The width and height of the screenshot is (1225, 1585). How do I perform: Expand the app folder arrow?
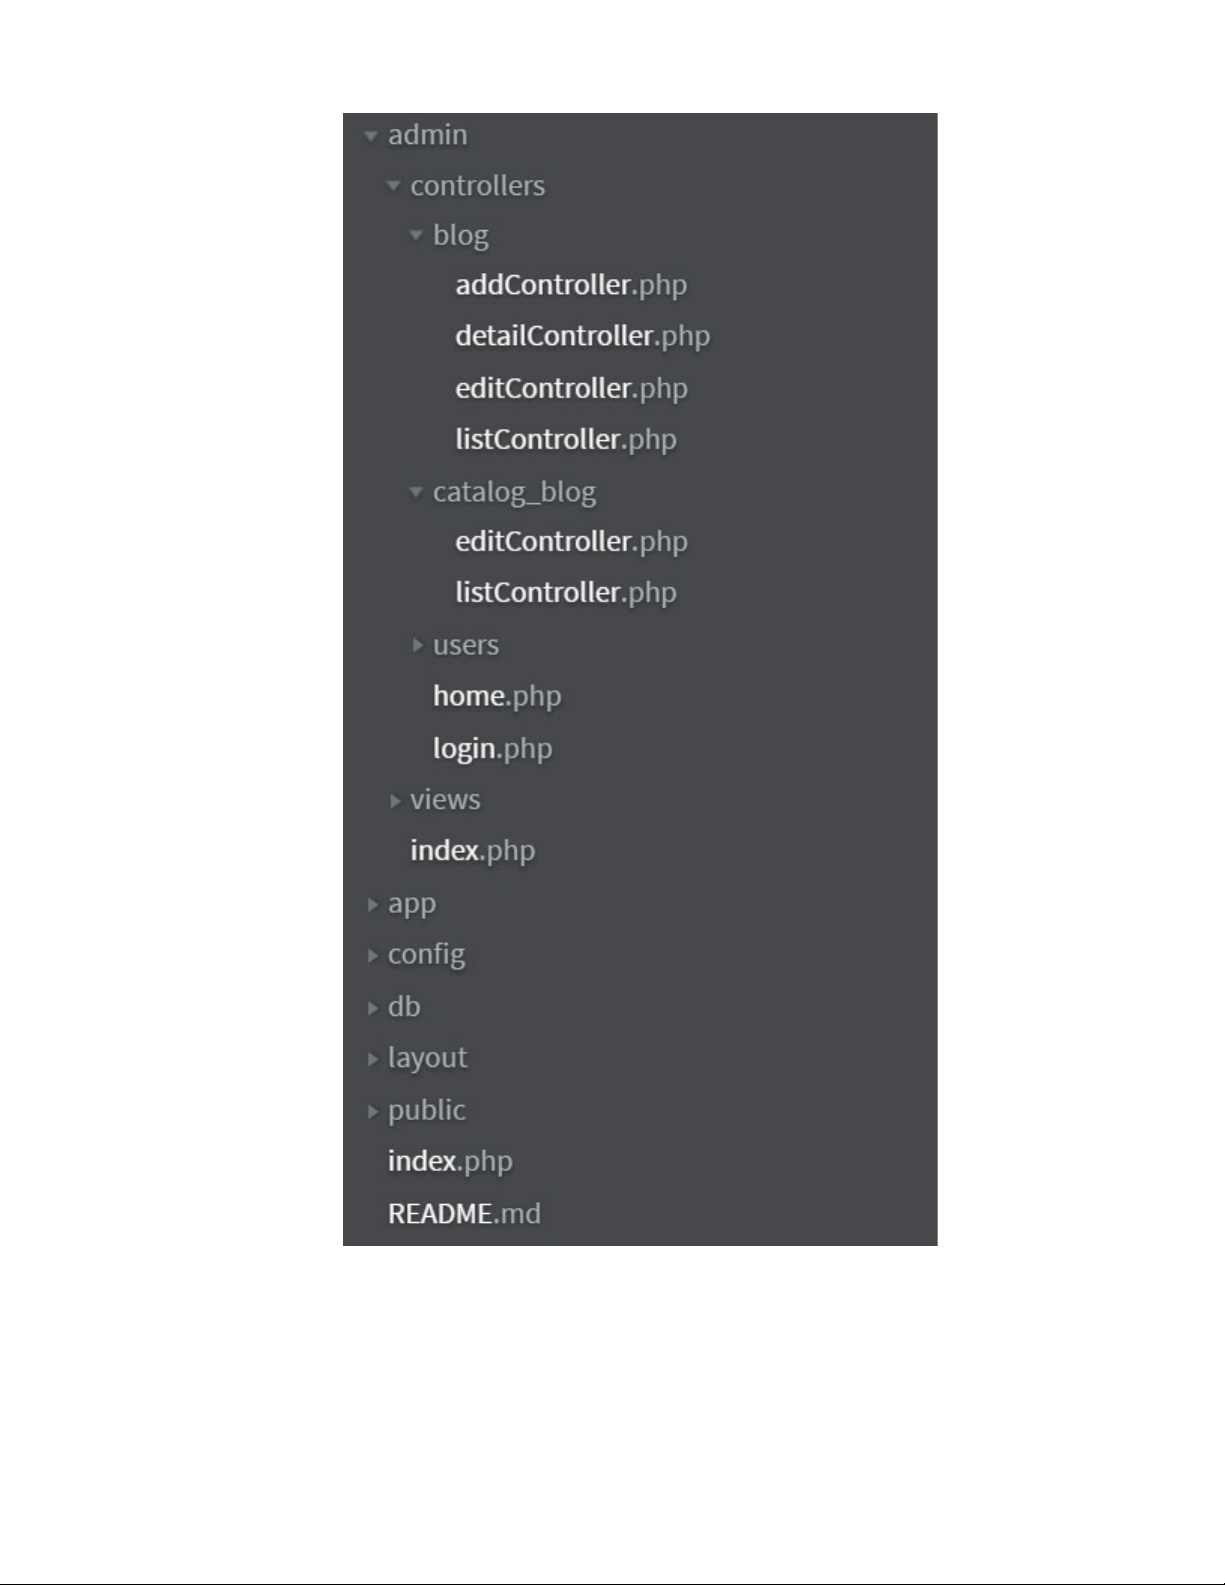point(372,905)
